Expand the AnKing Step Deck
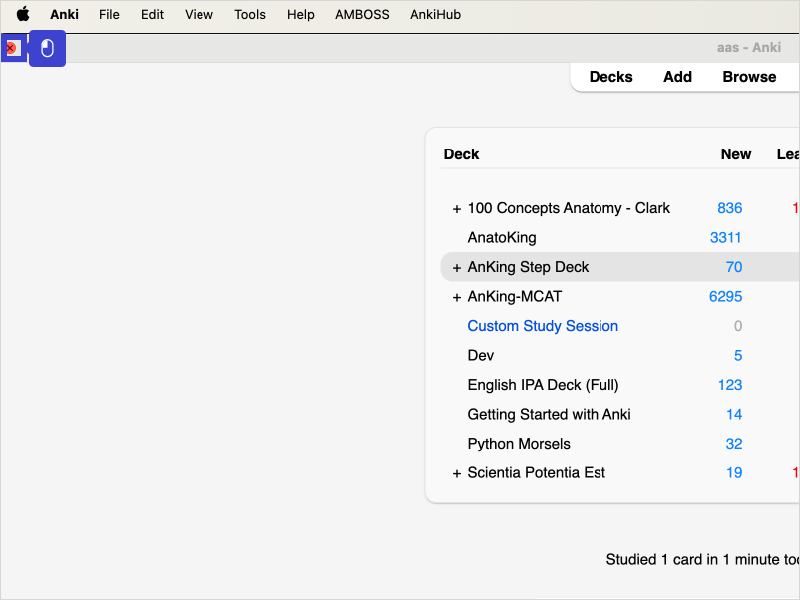The width and height of the screenshot is (800, 600). [457, 268]
